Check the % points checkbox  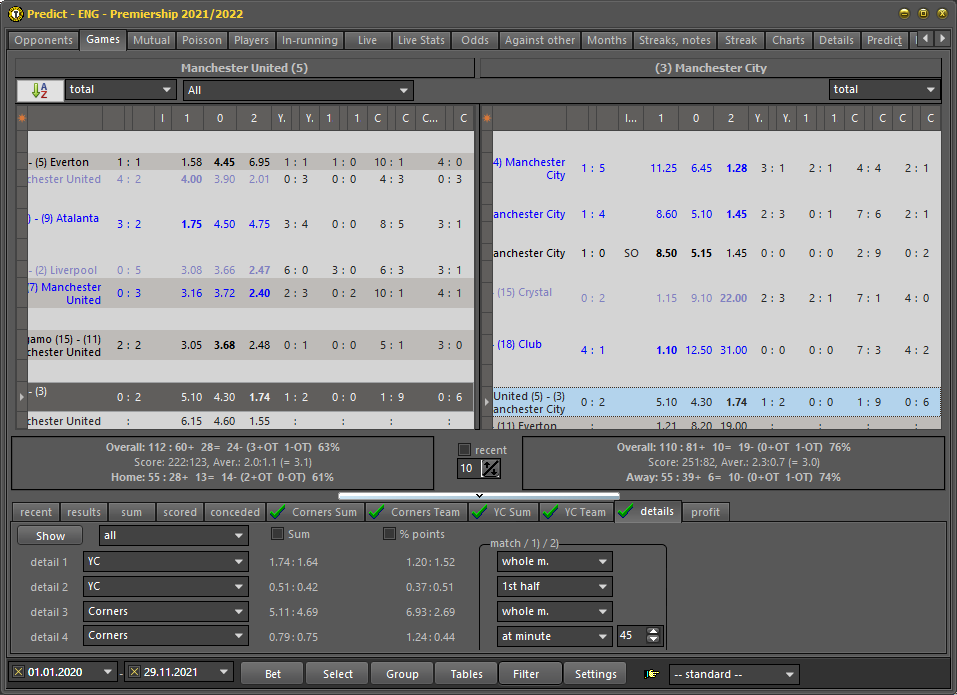click(x=390, y=534)
